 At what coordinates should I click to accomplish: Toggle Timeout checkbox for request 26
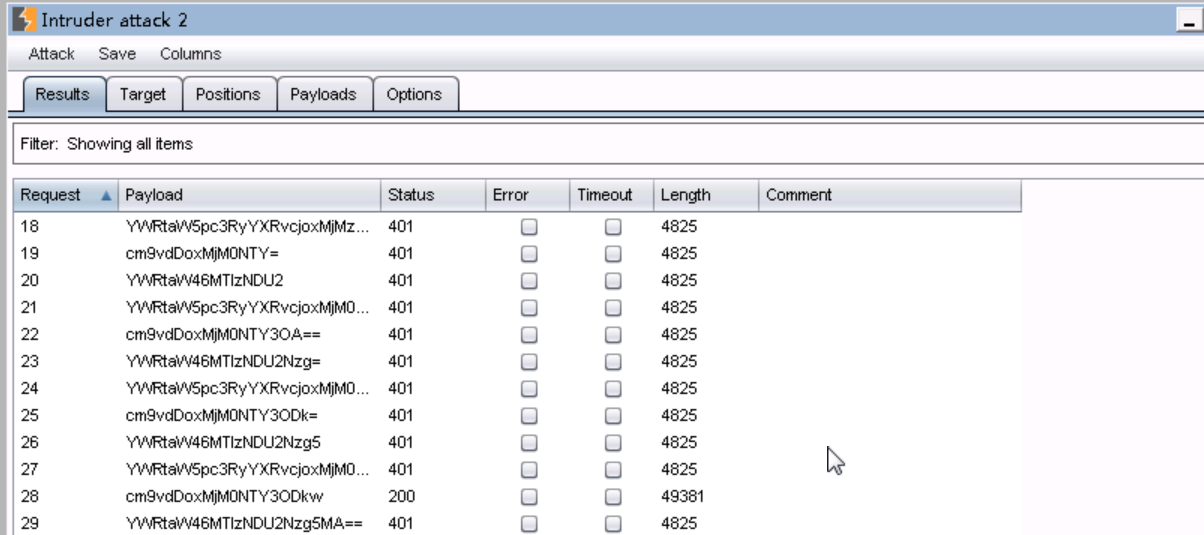coord(613,443)
